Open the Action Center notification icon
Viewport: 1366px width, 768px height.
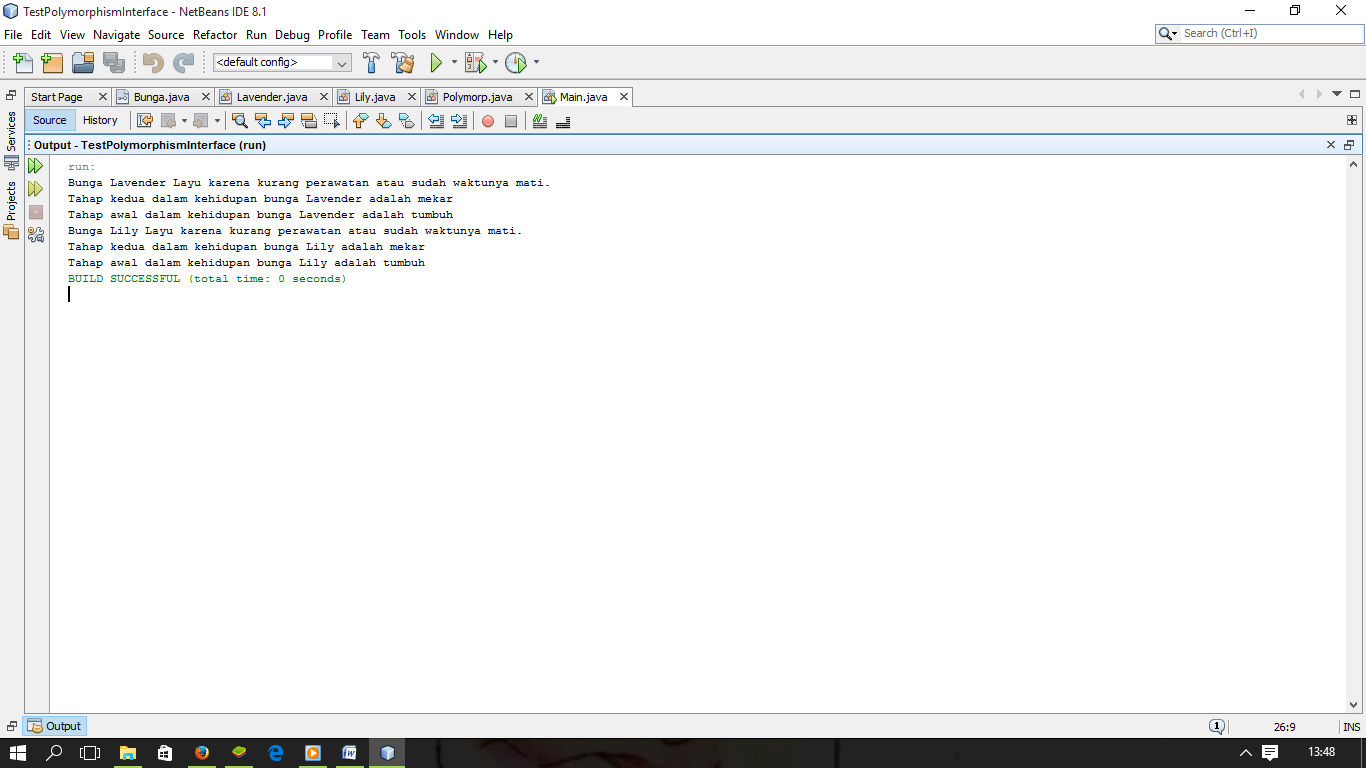(1270, 753)
